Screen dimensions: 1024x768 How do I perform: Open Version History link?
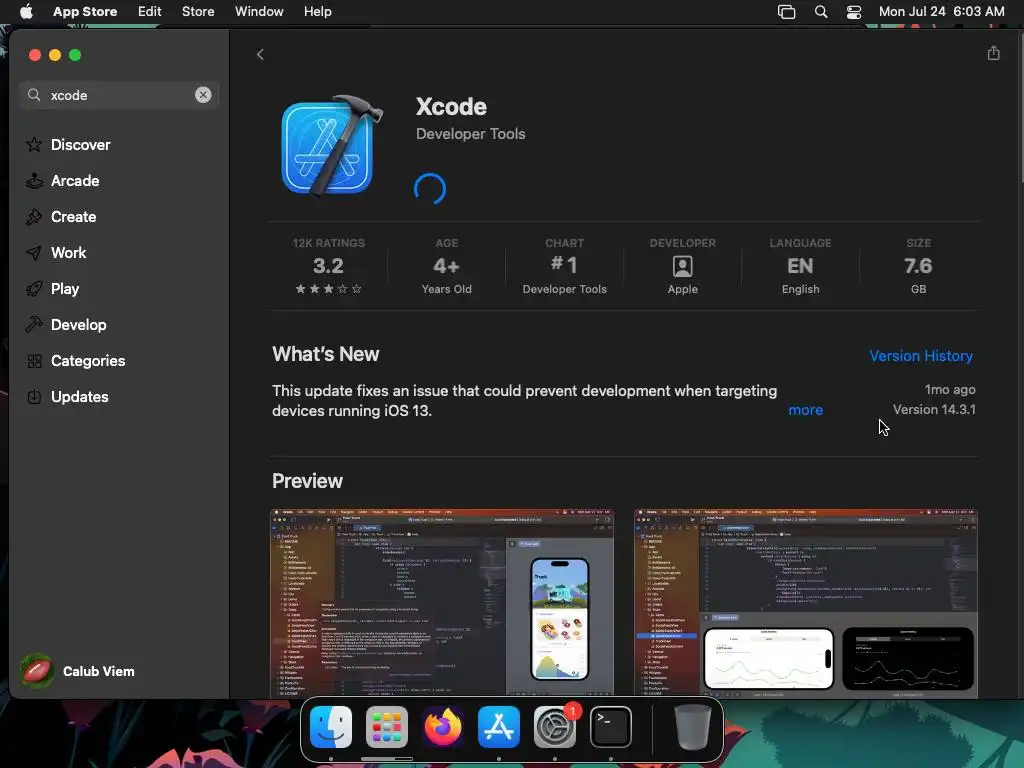[921, 356]
